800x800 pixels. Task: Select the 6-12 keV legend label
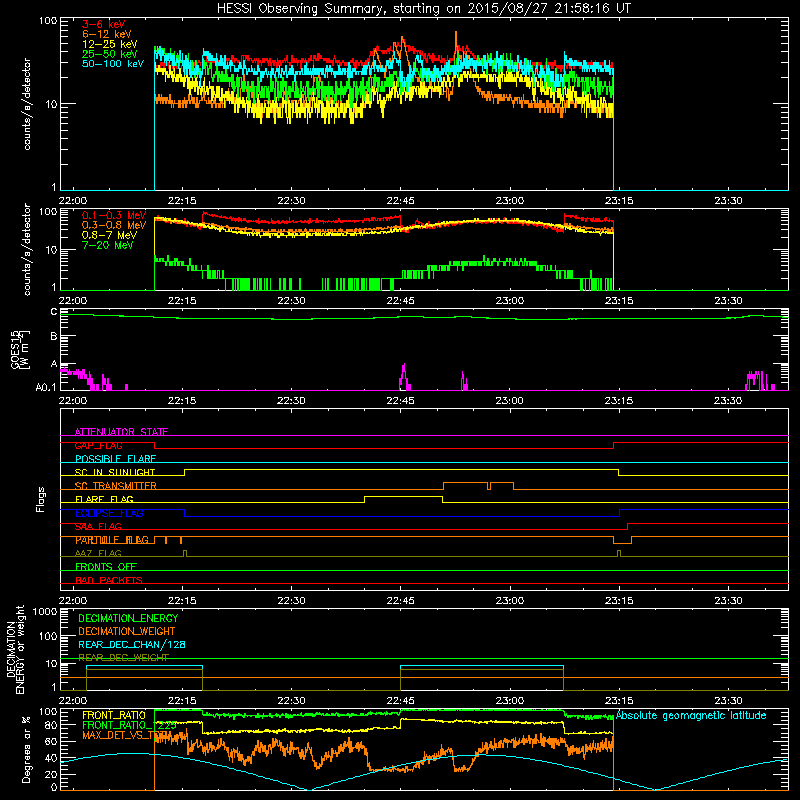[x=106, y=34]
